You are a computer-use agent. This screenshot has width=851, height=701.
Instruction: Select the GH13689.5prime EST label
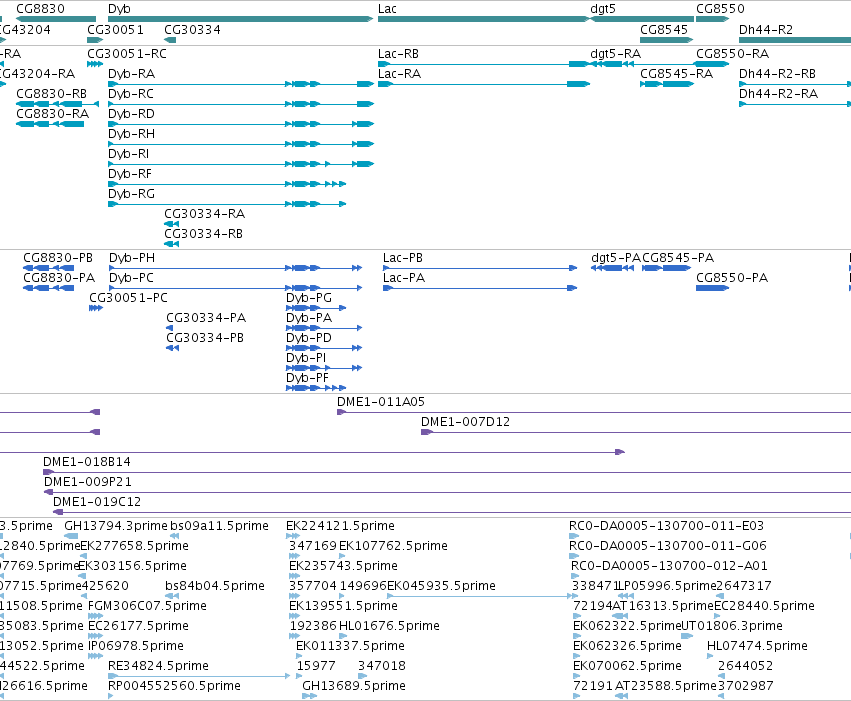click(354, 686)
